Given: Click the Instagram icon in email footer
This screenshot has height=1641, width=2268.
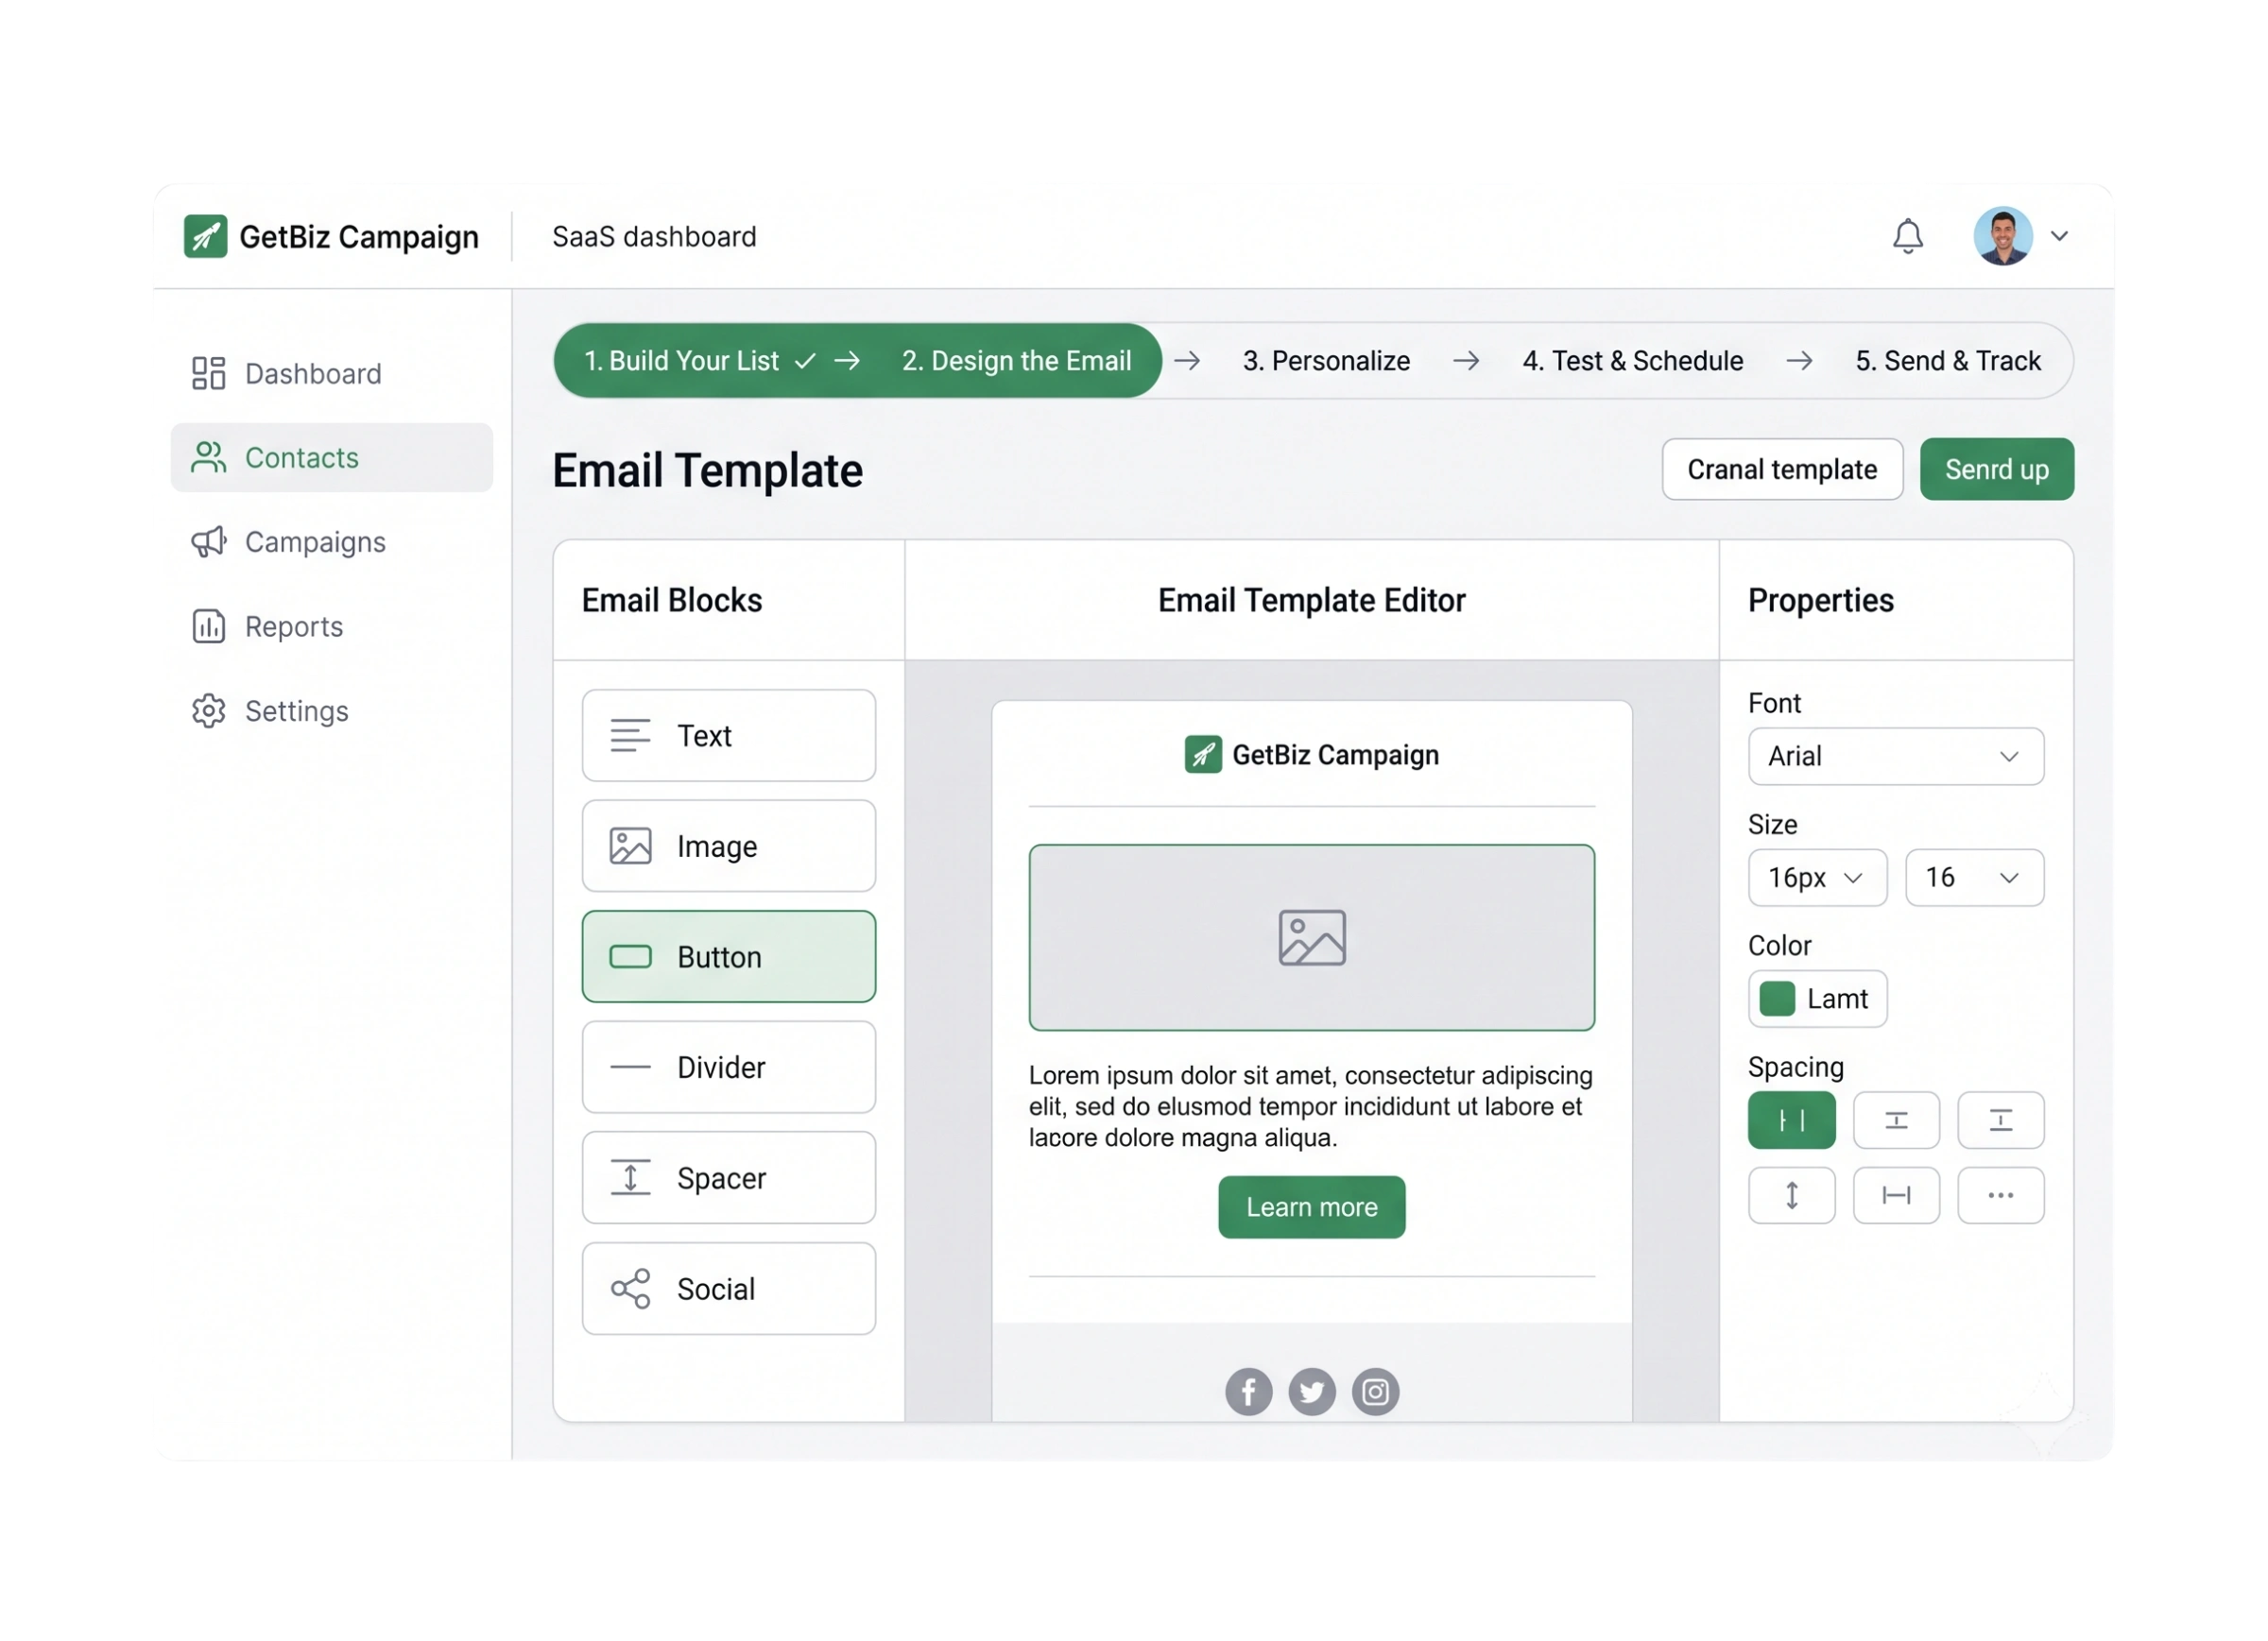Looking at the screenshot, I should 1375,1392.
